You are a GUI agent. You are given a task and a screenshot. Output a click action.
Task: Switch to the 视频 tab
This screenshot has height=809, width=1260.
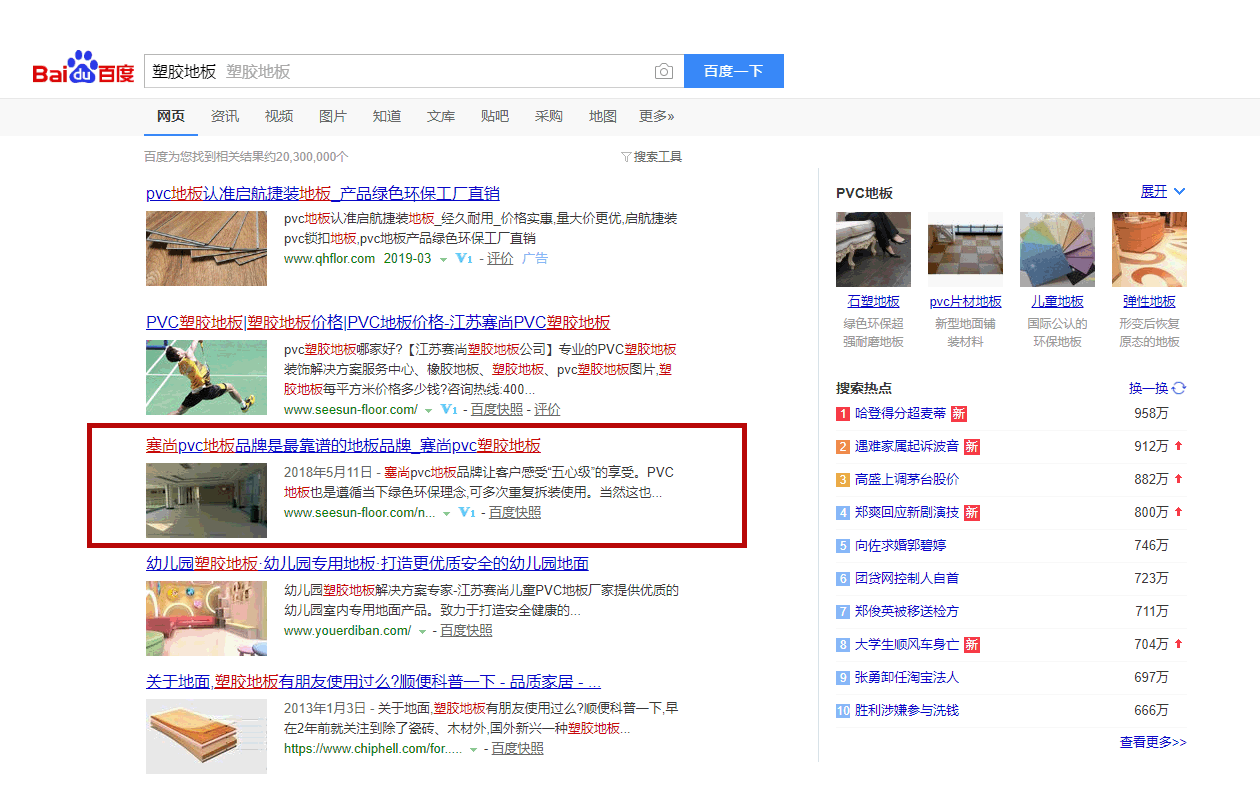279,116
